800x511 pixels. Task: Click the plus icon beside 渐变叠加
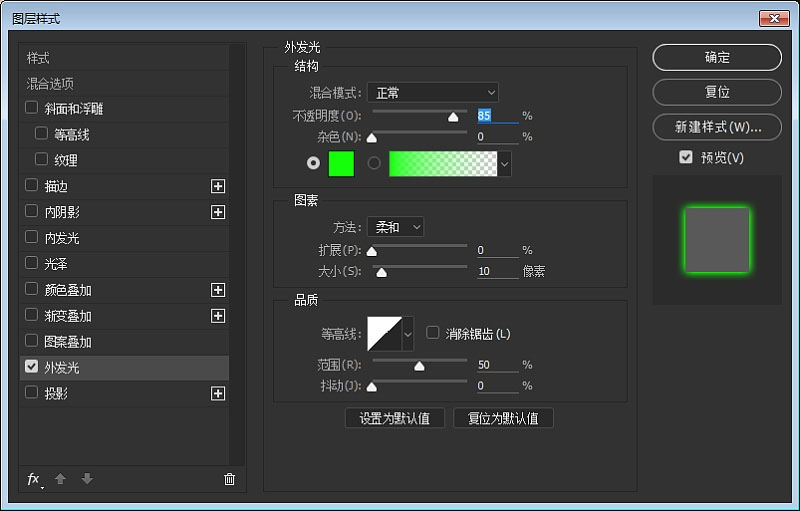click(218, 316)
